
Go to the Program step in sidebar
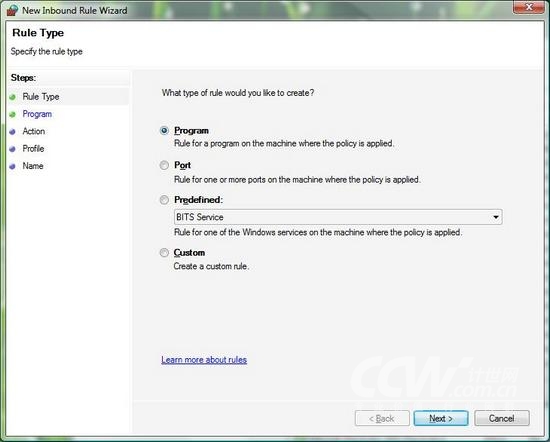point(37,114)
